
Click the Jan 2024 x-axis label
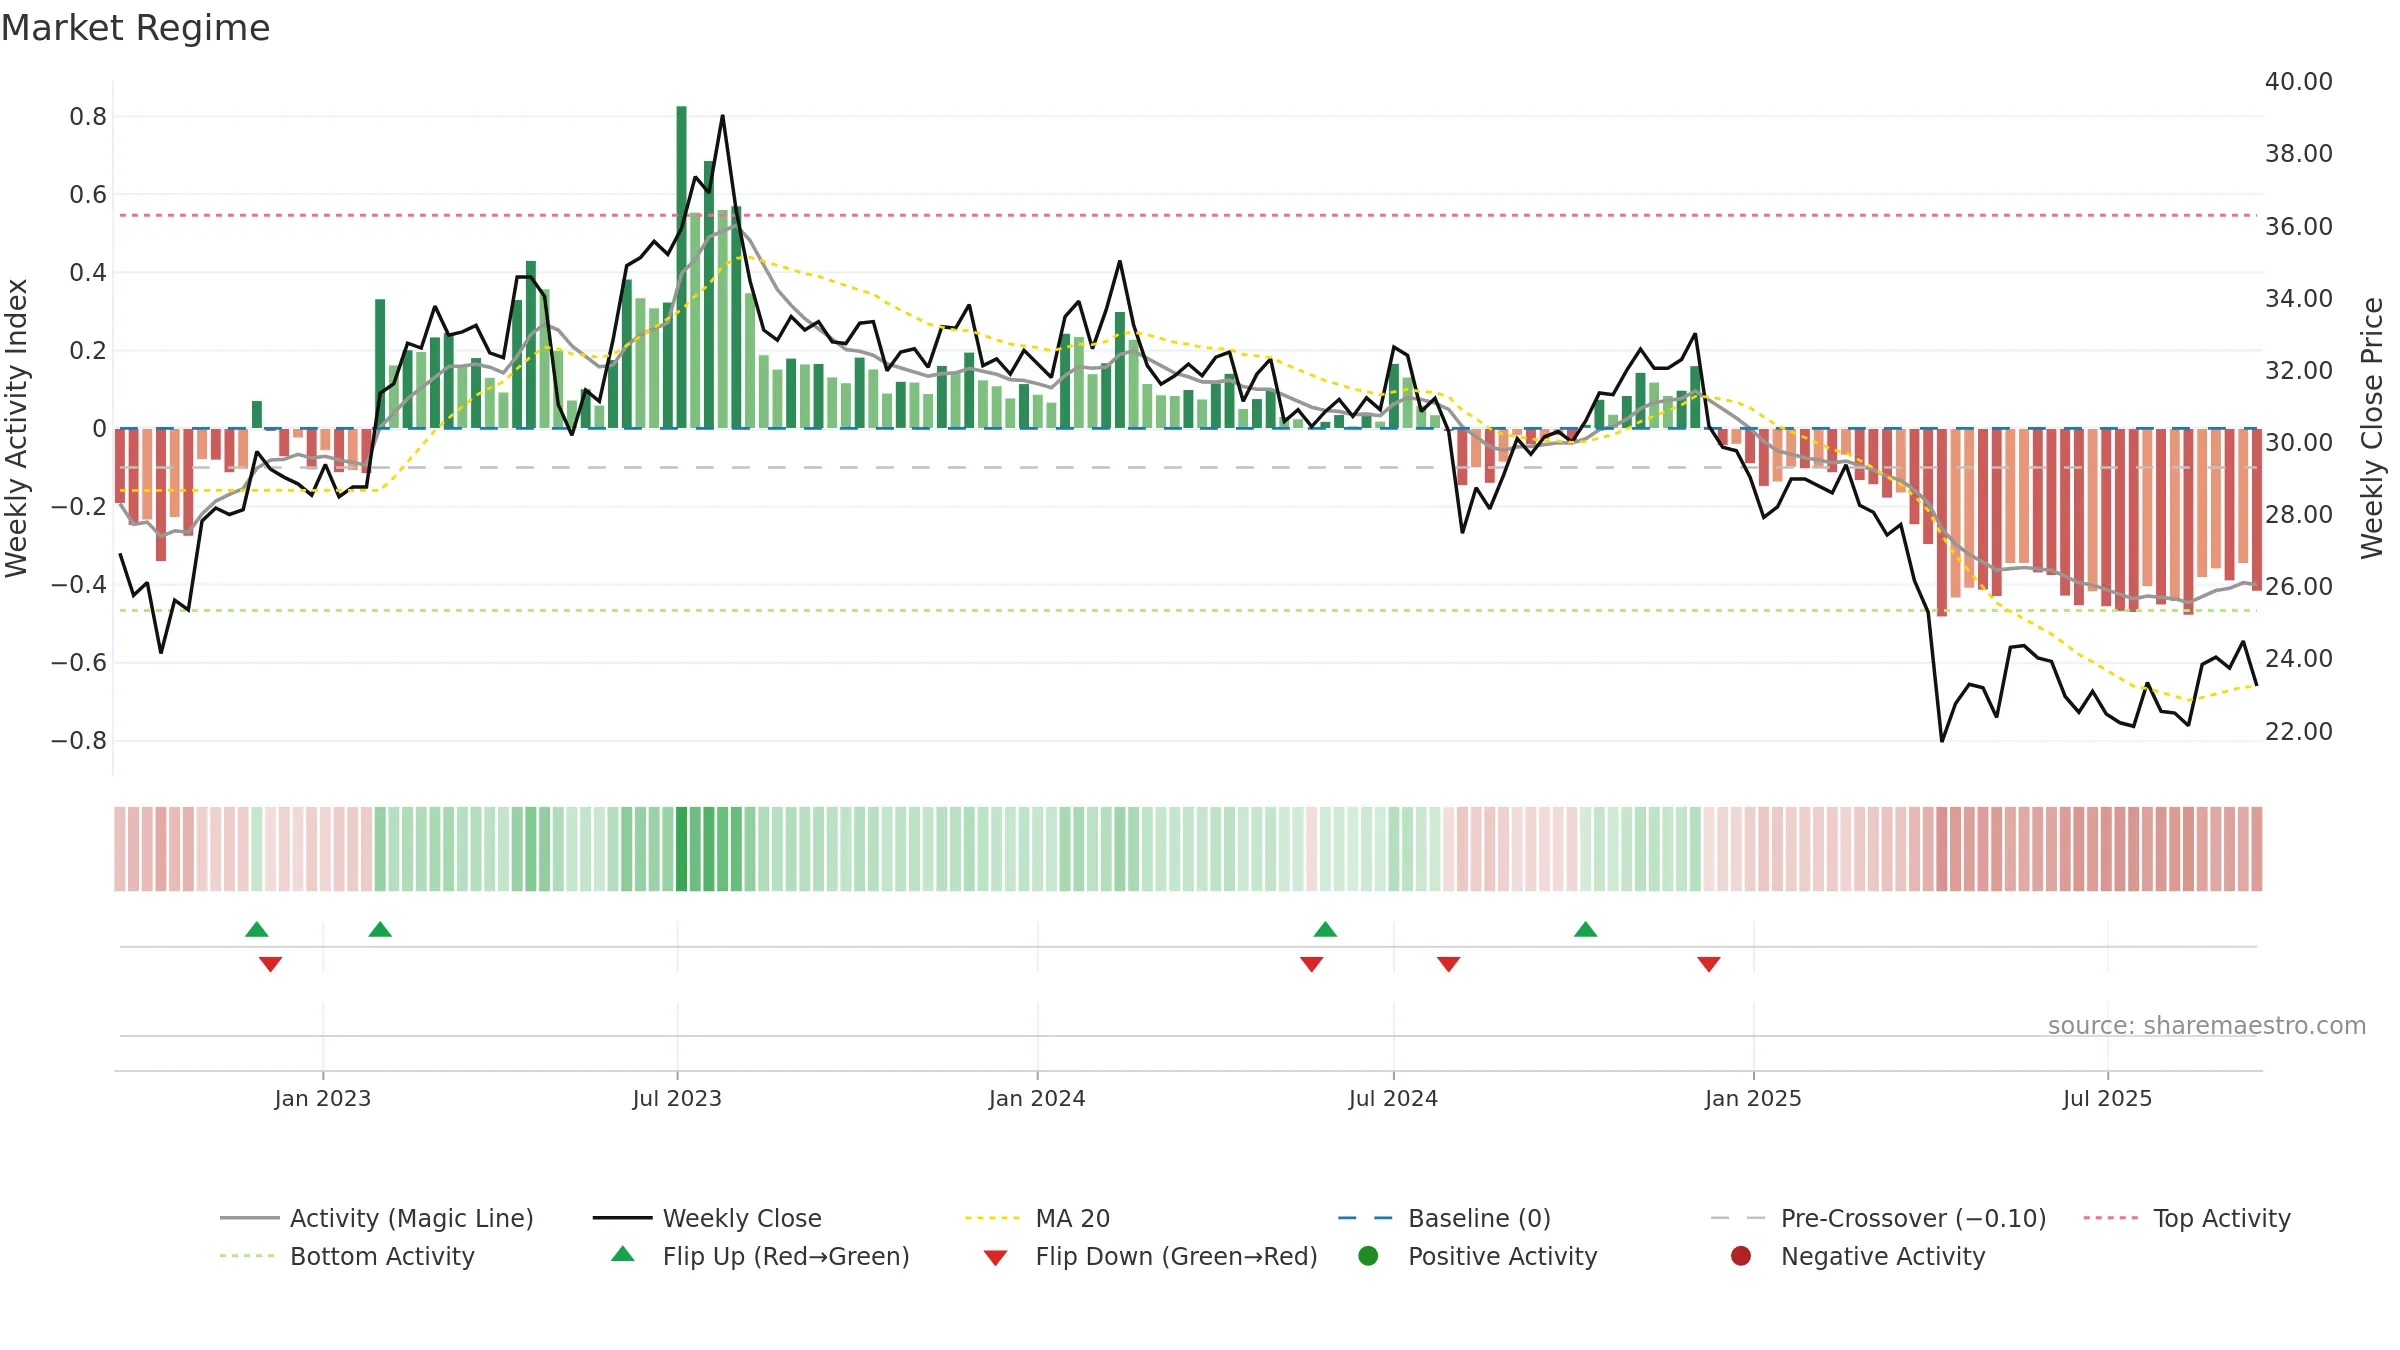click(x=1037, y=1098)
